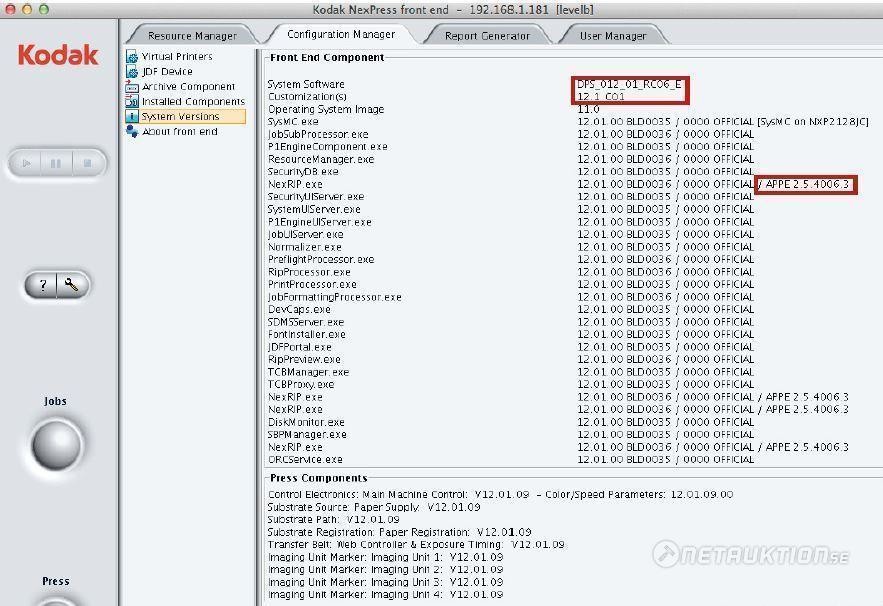Click the TCBManager.exe row
883x606 pixels.
[x=511, y=372]
